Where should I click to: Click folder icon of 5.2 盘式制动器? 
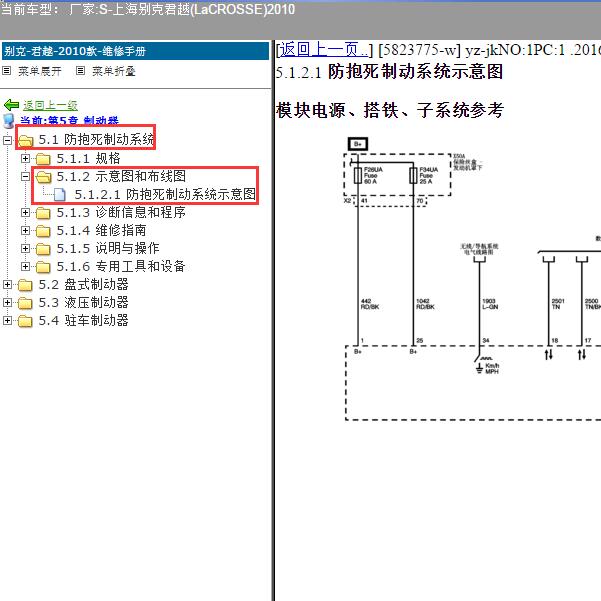click(x=25, y=284)
